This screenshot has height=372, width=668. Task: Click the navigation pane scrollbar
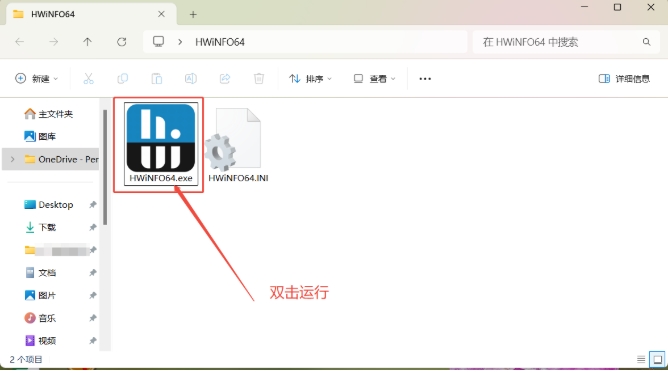pyautogui.click(x=105, y=167)
